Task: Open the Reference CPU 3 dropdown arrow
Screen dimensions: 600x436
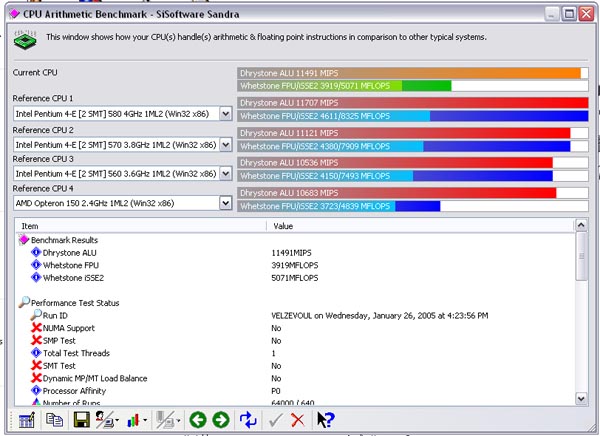Action: (226, 173)
